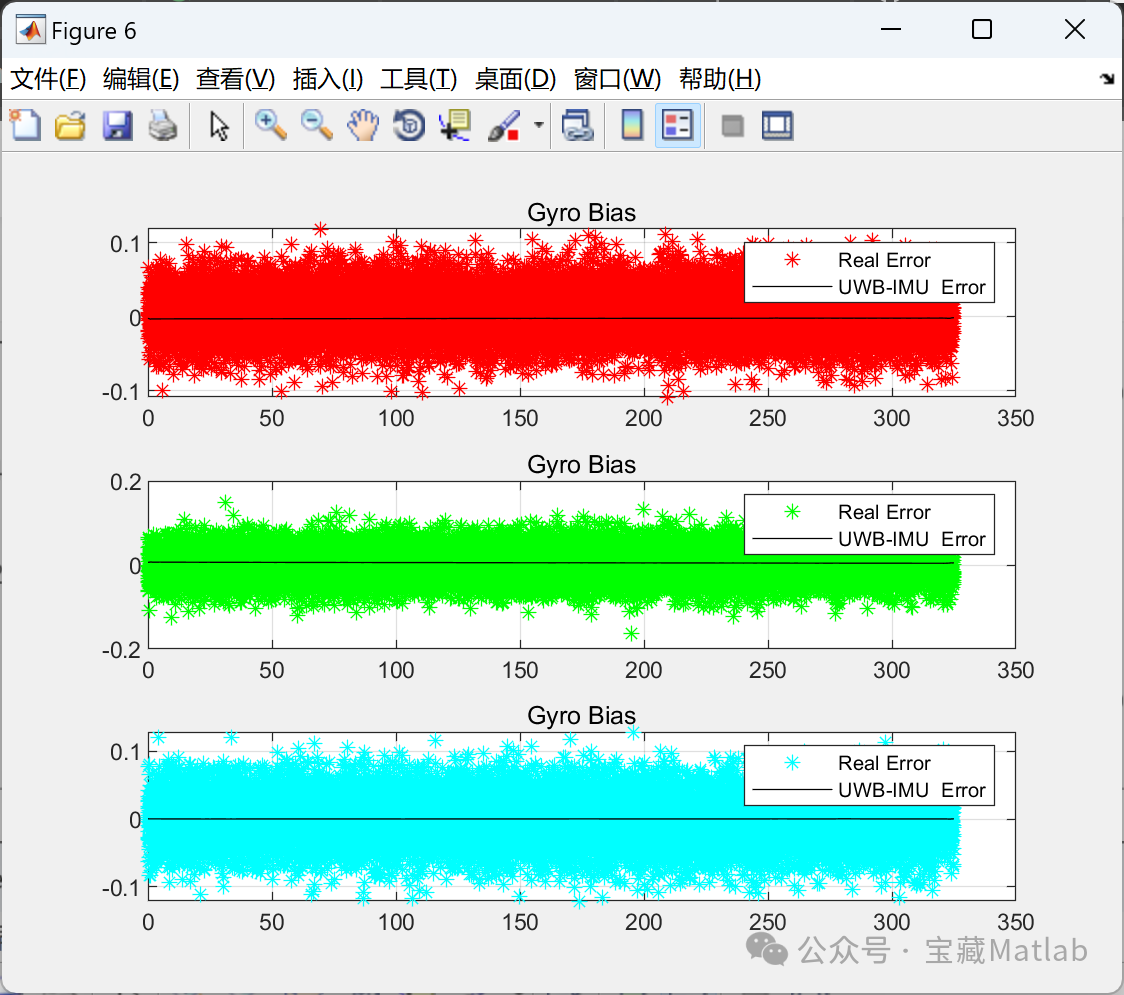Enable the Data Cursor tool
This screenshot has width=1124, height=995.
click(x=454, y=125)
